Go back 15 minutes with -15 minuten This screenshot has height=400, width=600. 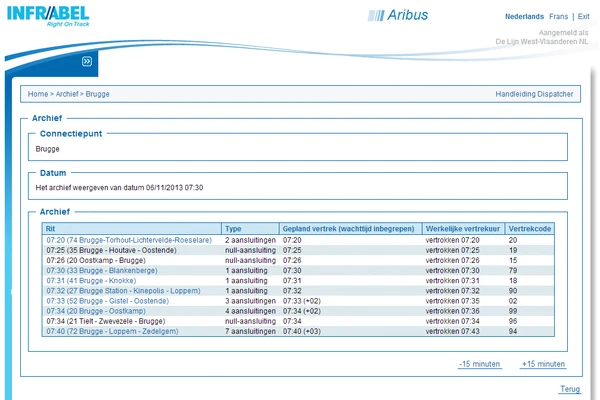480,364
